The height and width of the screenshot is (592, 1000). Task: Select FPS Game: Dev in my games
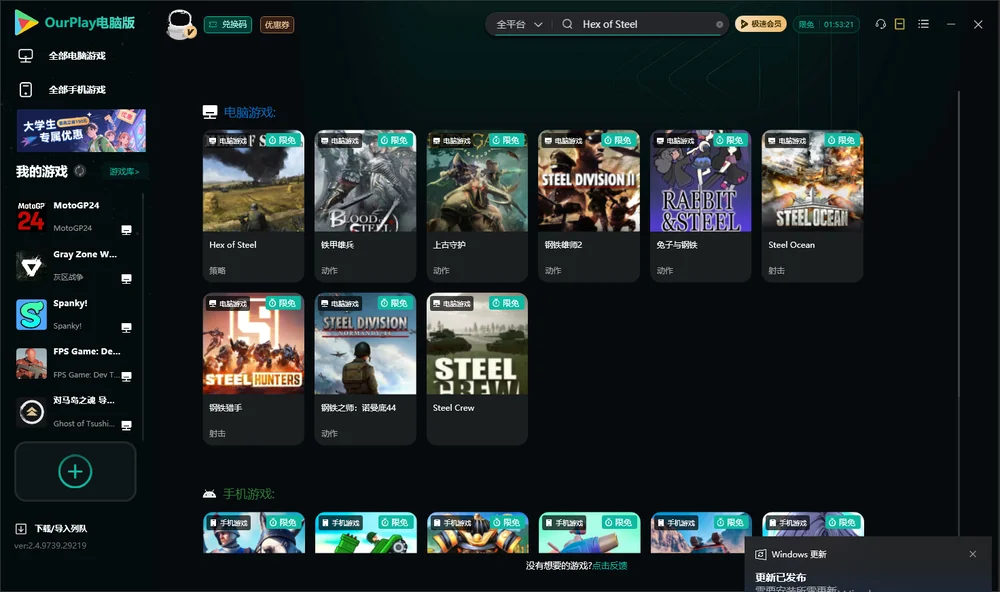point(75,363)
